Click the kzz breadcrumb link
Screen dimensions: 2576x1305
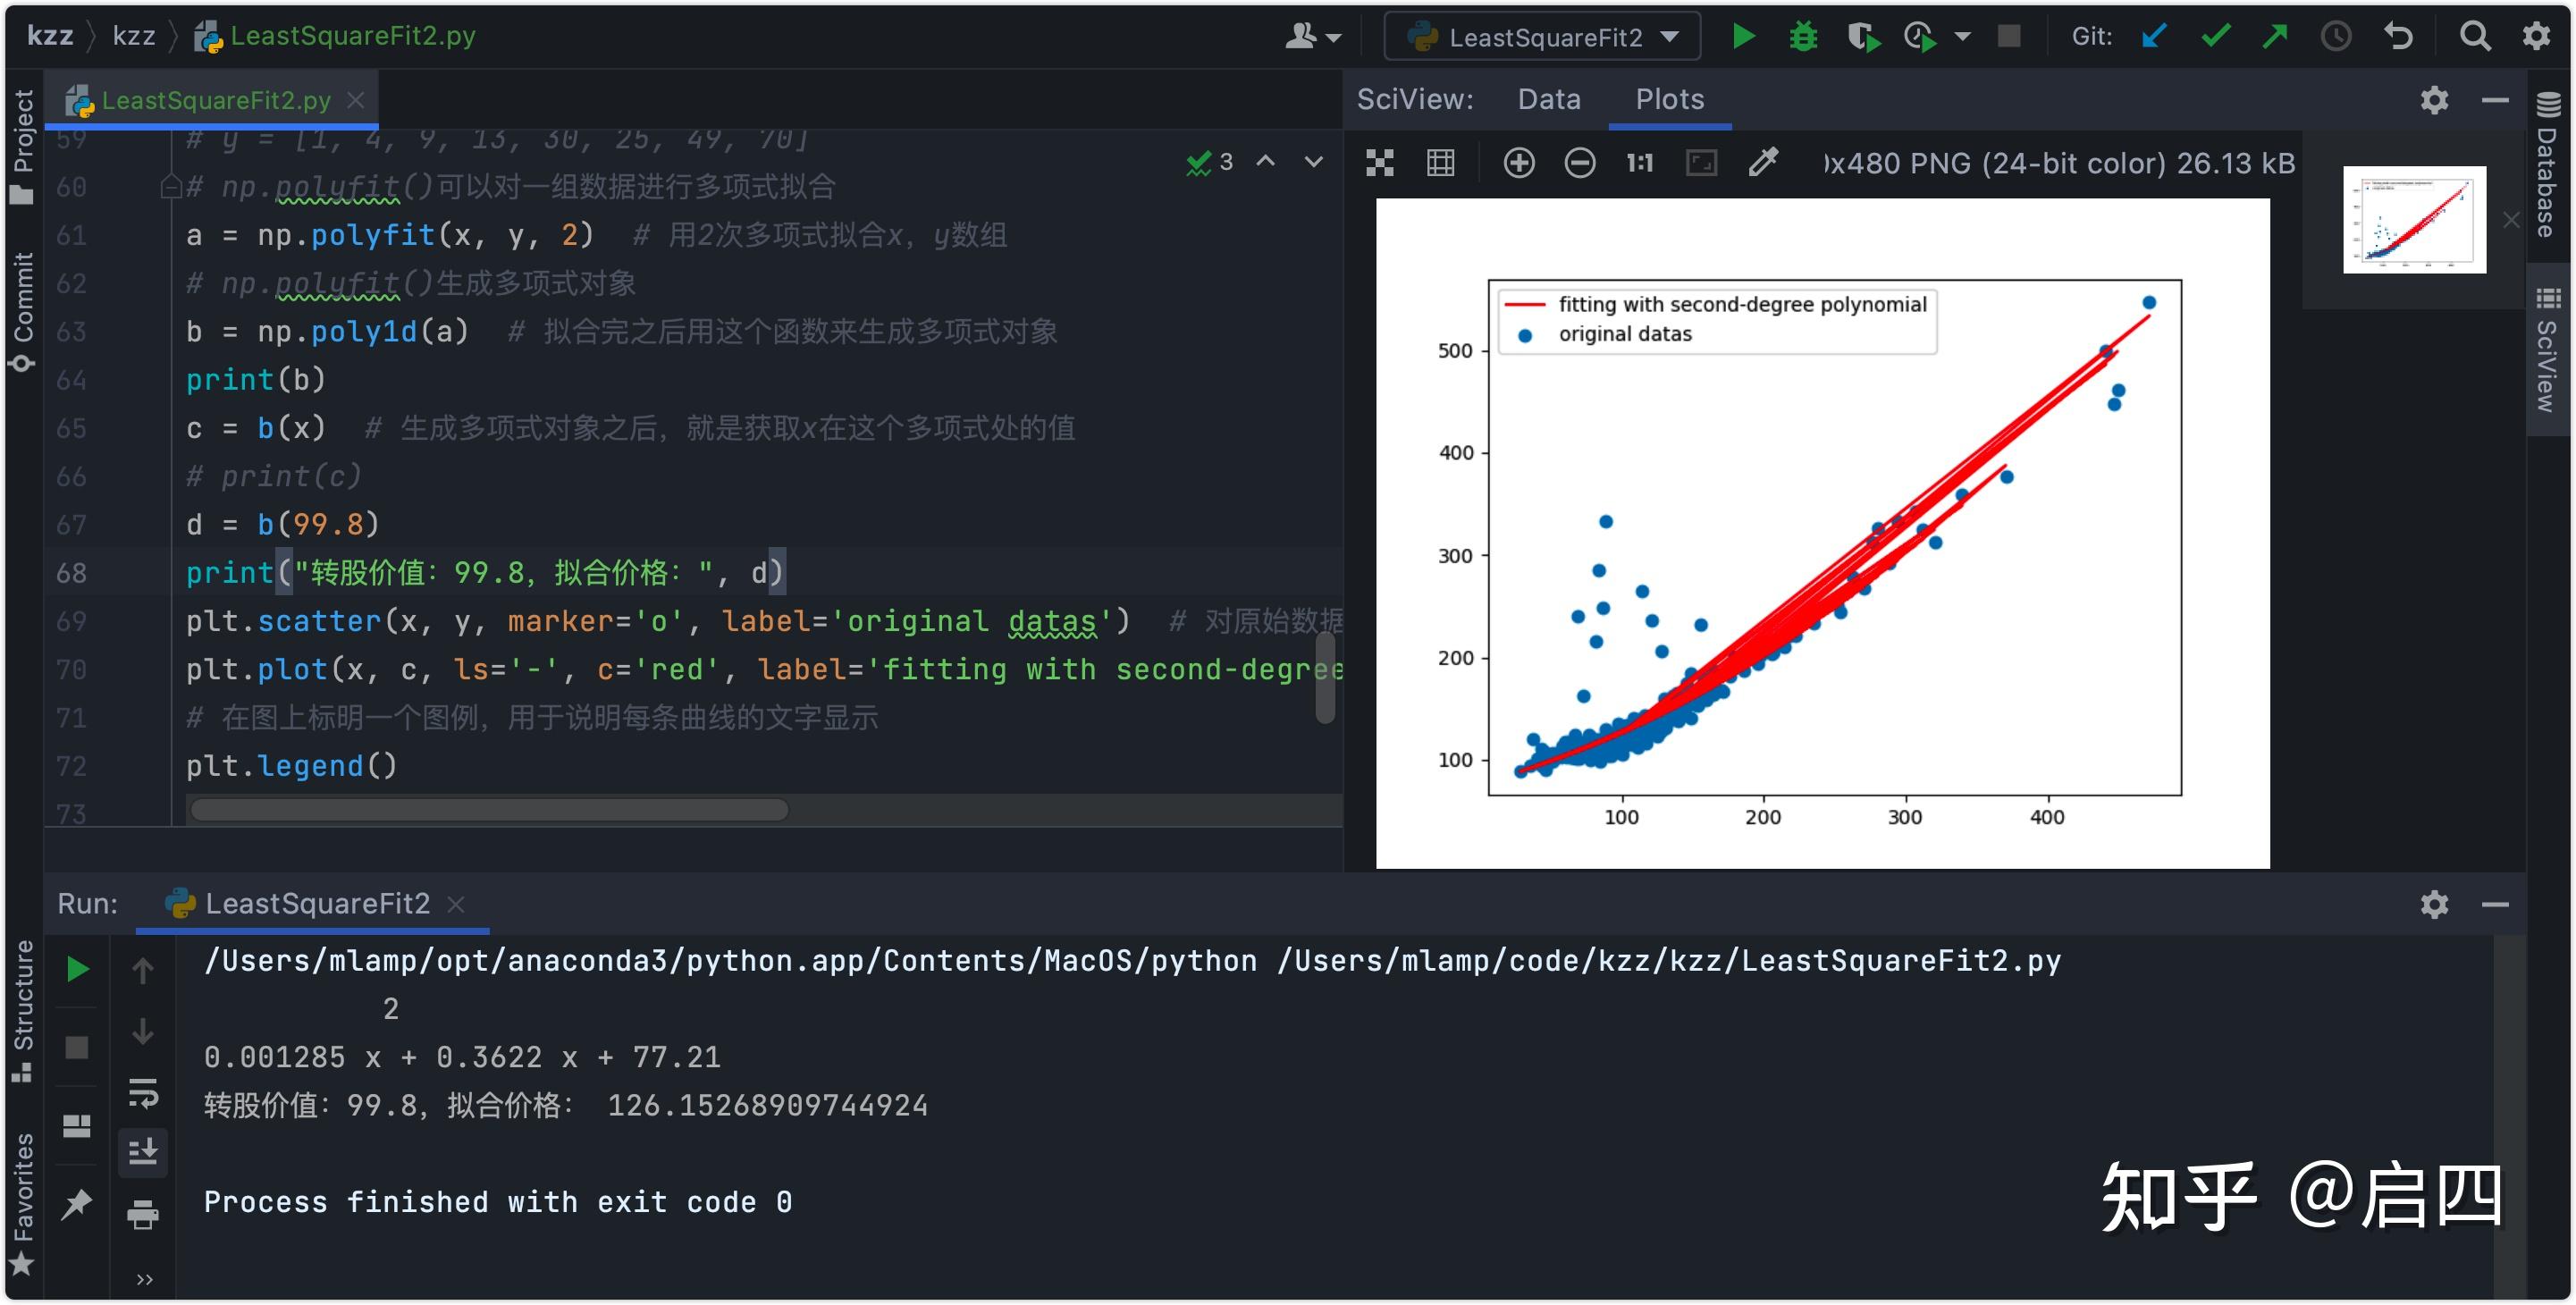click(x=134, y=36)
